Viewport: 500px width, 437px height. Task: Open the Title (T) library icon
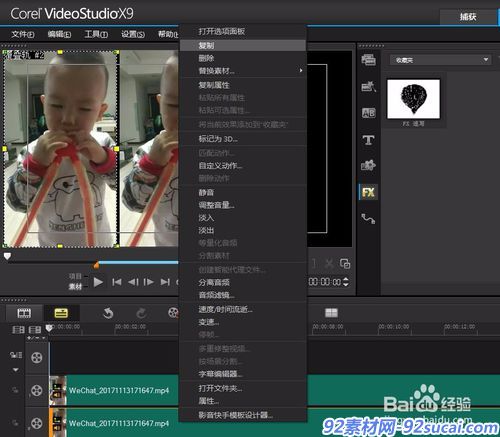click(x=368, y=140)
